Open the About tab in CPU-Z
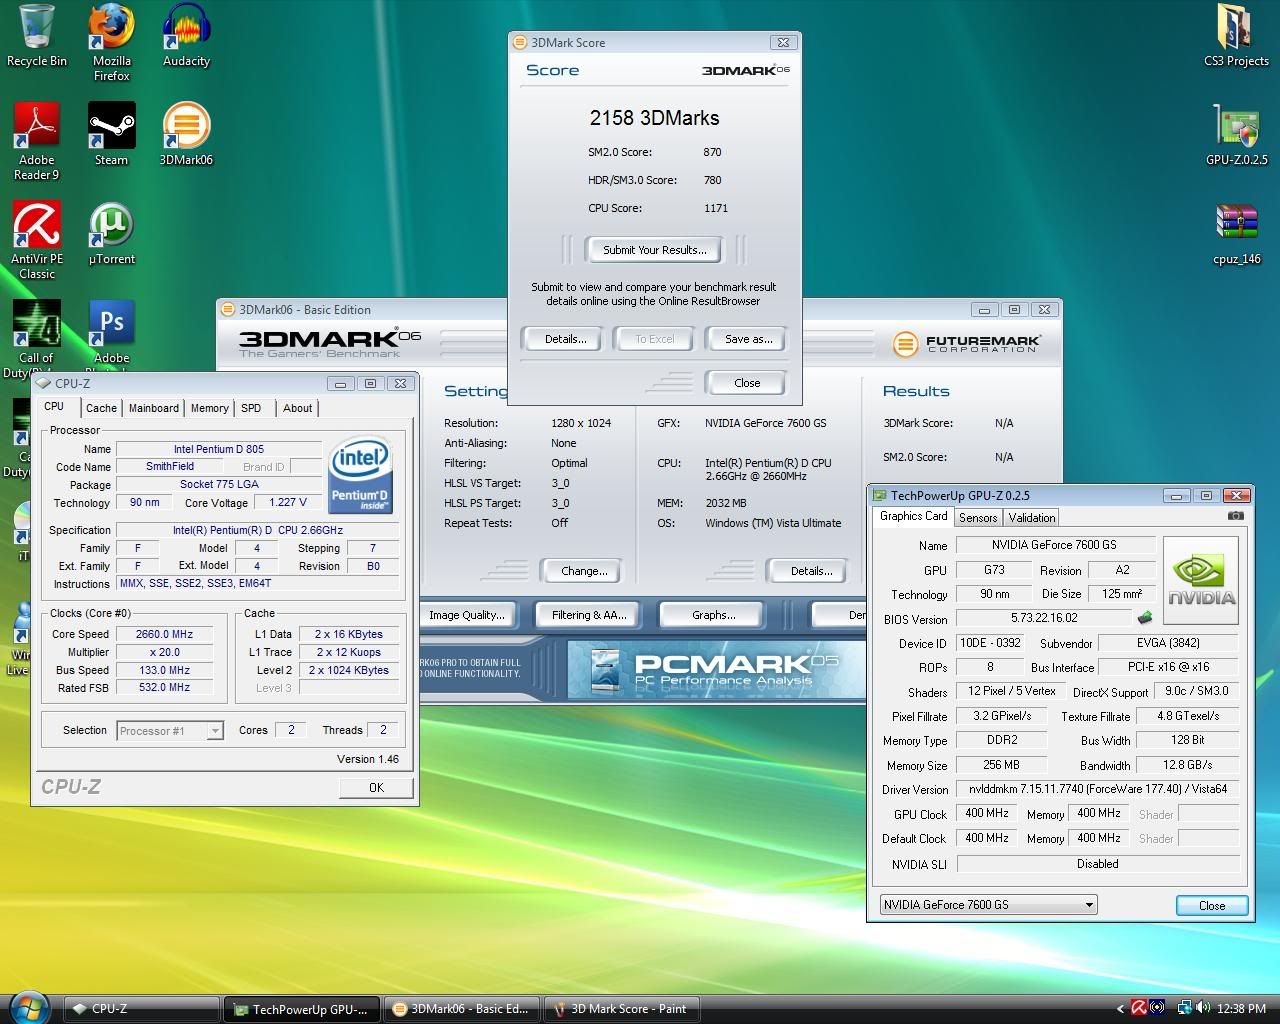 [297, 408]
